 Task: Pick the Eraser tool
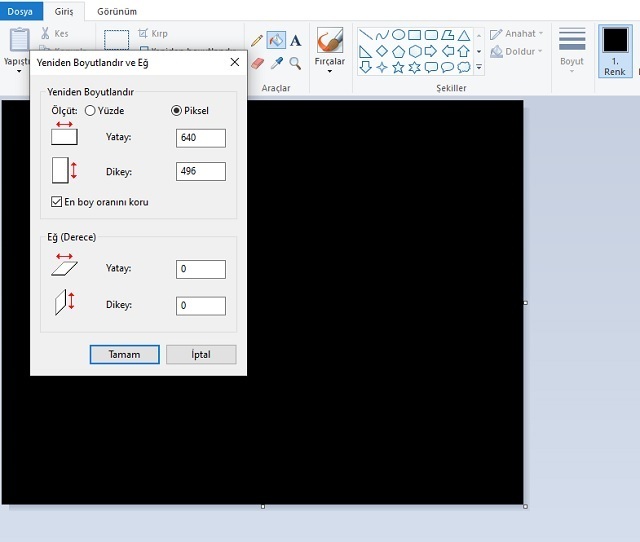point(257,63)
